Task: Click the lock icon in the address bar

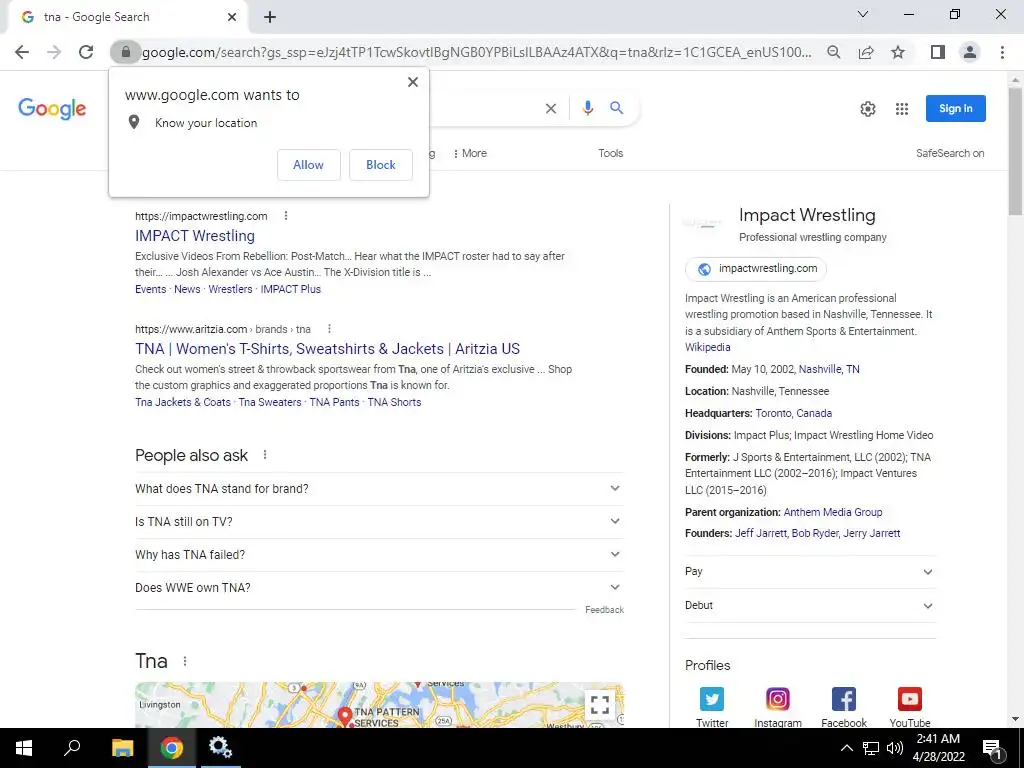Action: click(x=125, y=52)
